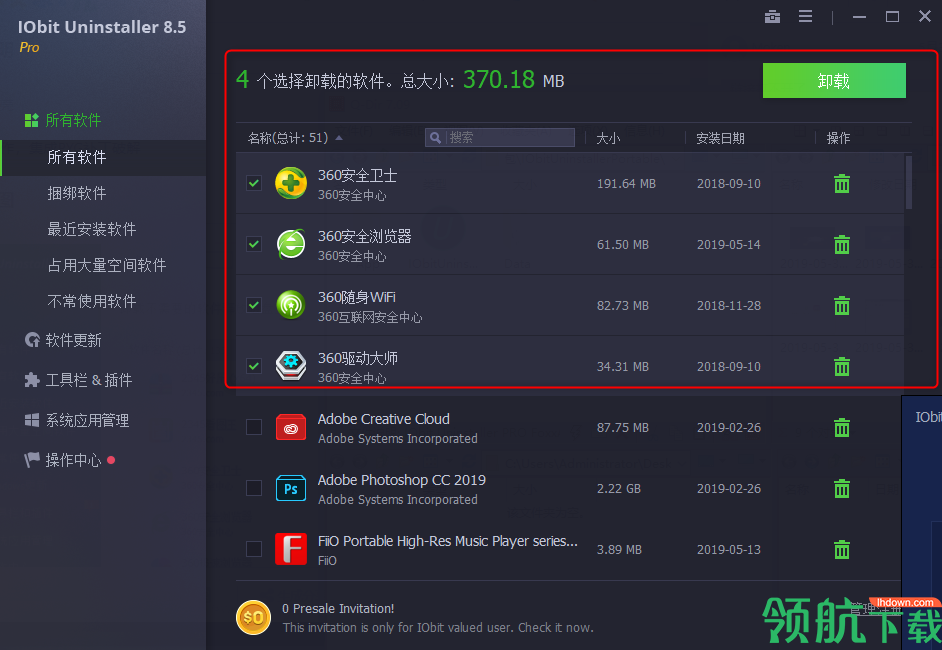This screenshot has height=650, width=942.
Task: Uncheck the 360安全卫士 checkbox
Action: [x=254, y=183]
